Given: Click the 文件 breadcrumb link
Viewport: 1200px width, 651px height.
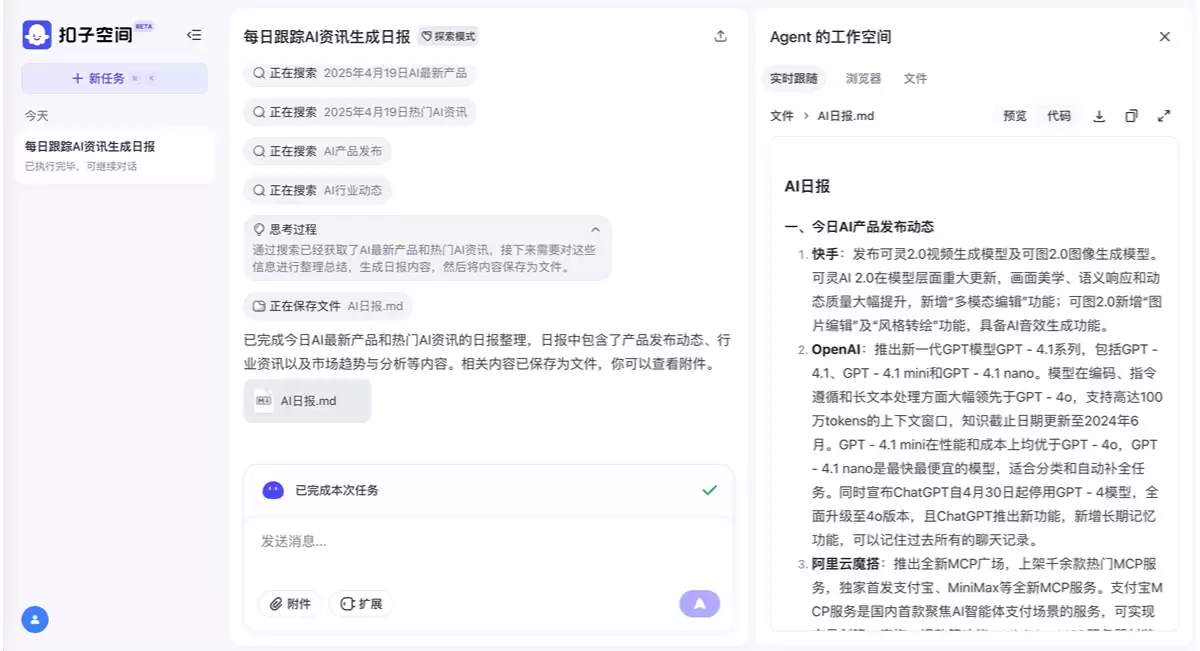Looking at the screenshot, I should point(782,116).
